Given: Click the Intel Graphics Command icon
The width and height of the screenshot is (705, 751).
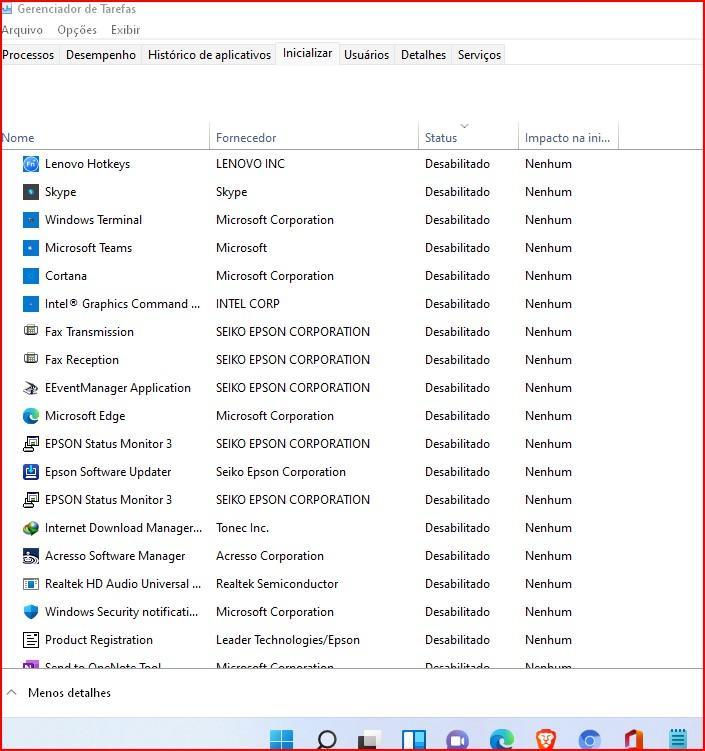Looking at the screenshot, I should click(31, 304).
